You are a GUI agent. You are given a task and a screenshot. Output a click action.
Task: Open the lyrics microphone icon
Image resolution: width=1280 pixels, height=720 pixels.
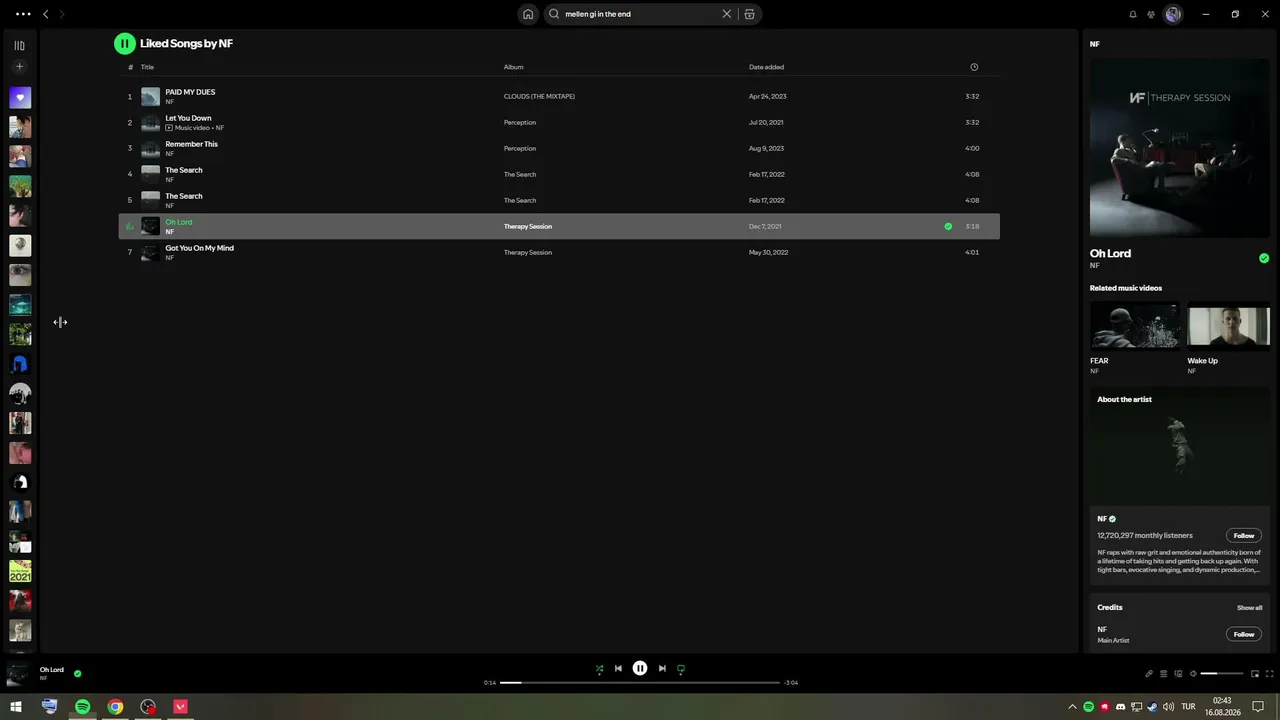(1149, 674)
